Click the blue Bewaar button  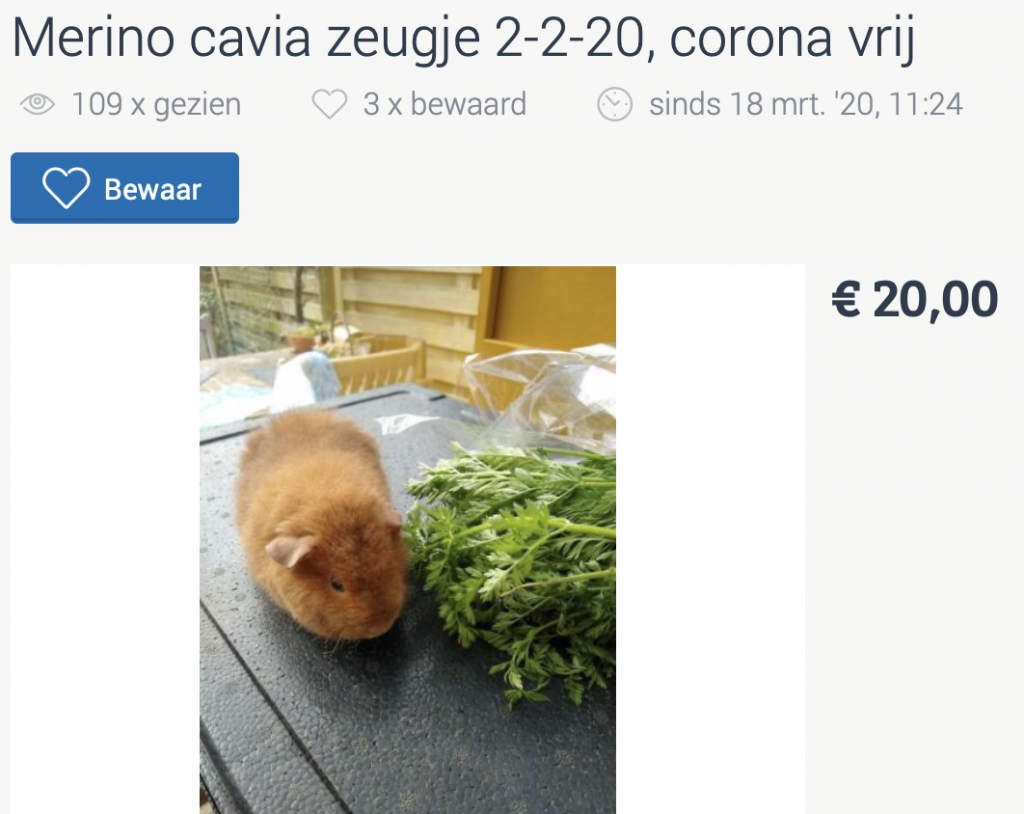pos(125,188)
